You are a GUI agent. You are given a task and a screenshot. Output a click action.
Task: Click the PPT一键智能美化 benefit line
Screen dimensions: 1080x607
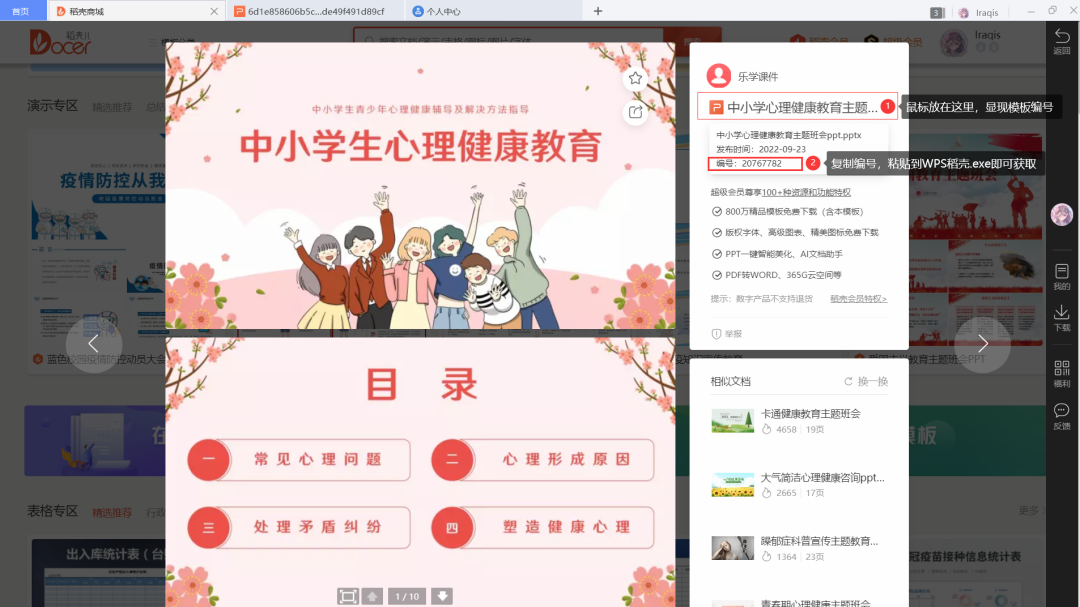[x=777, y=254]
